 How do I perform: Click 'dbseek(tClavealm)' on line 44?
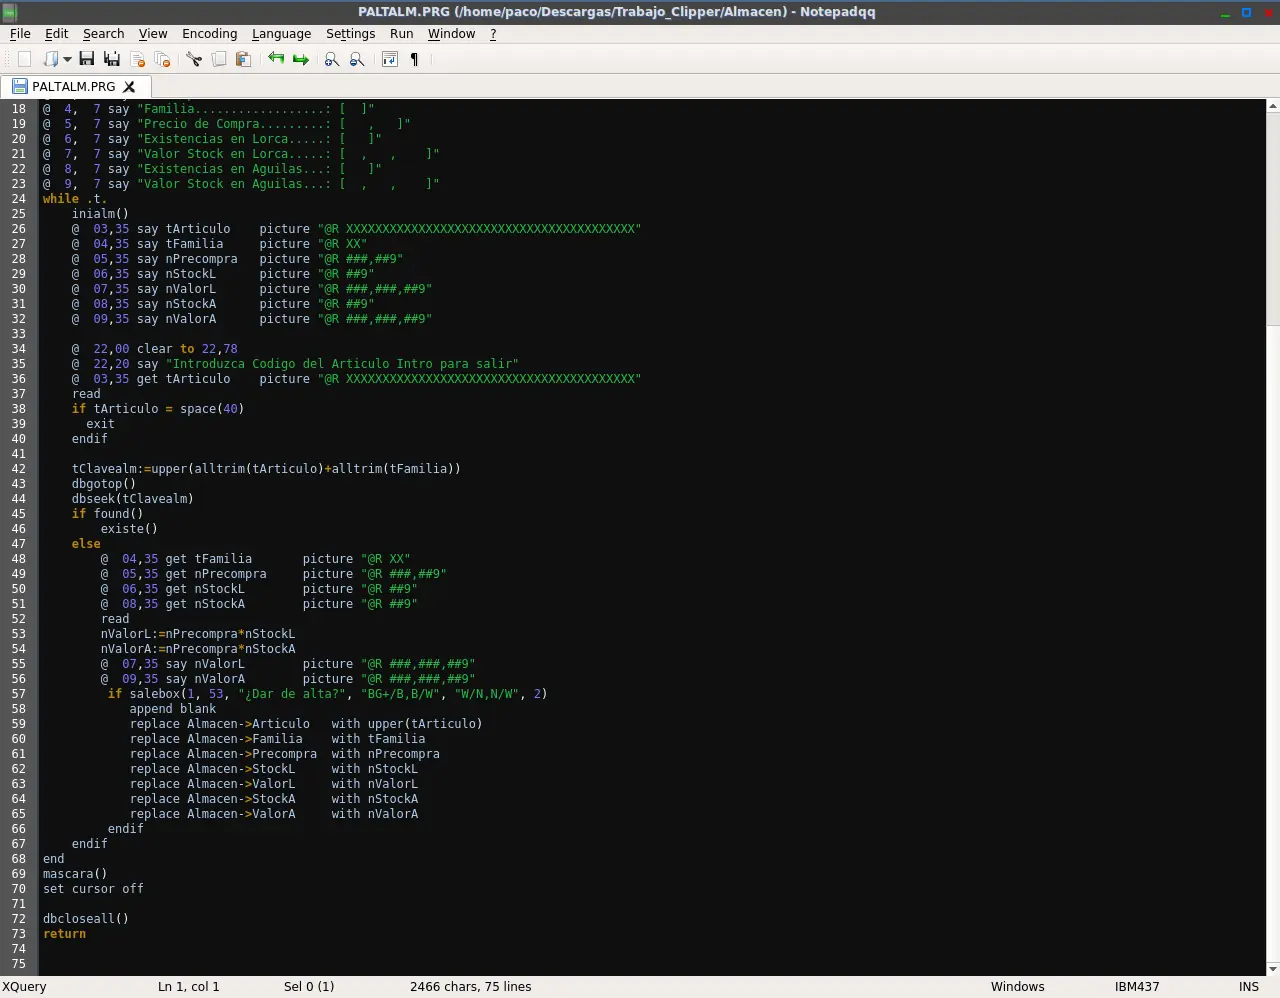[132, 499]
